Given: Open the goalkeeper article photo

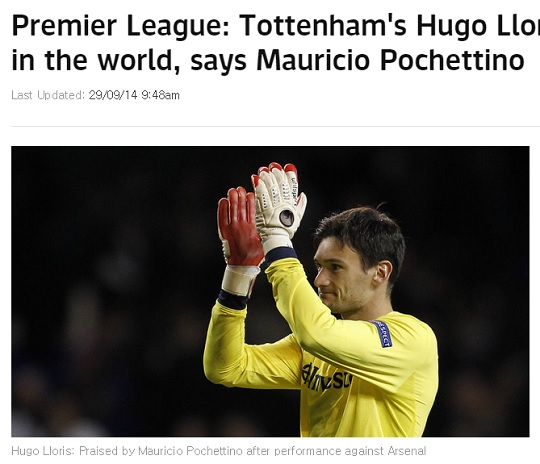Looking at the screenshot, I should 270,291.
